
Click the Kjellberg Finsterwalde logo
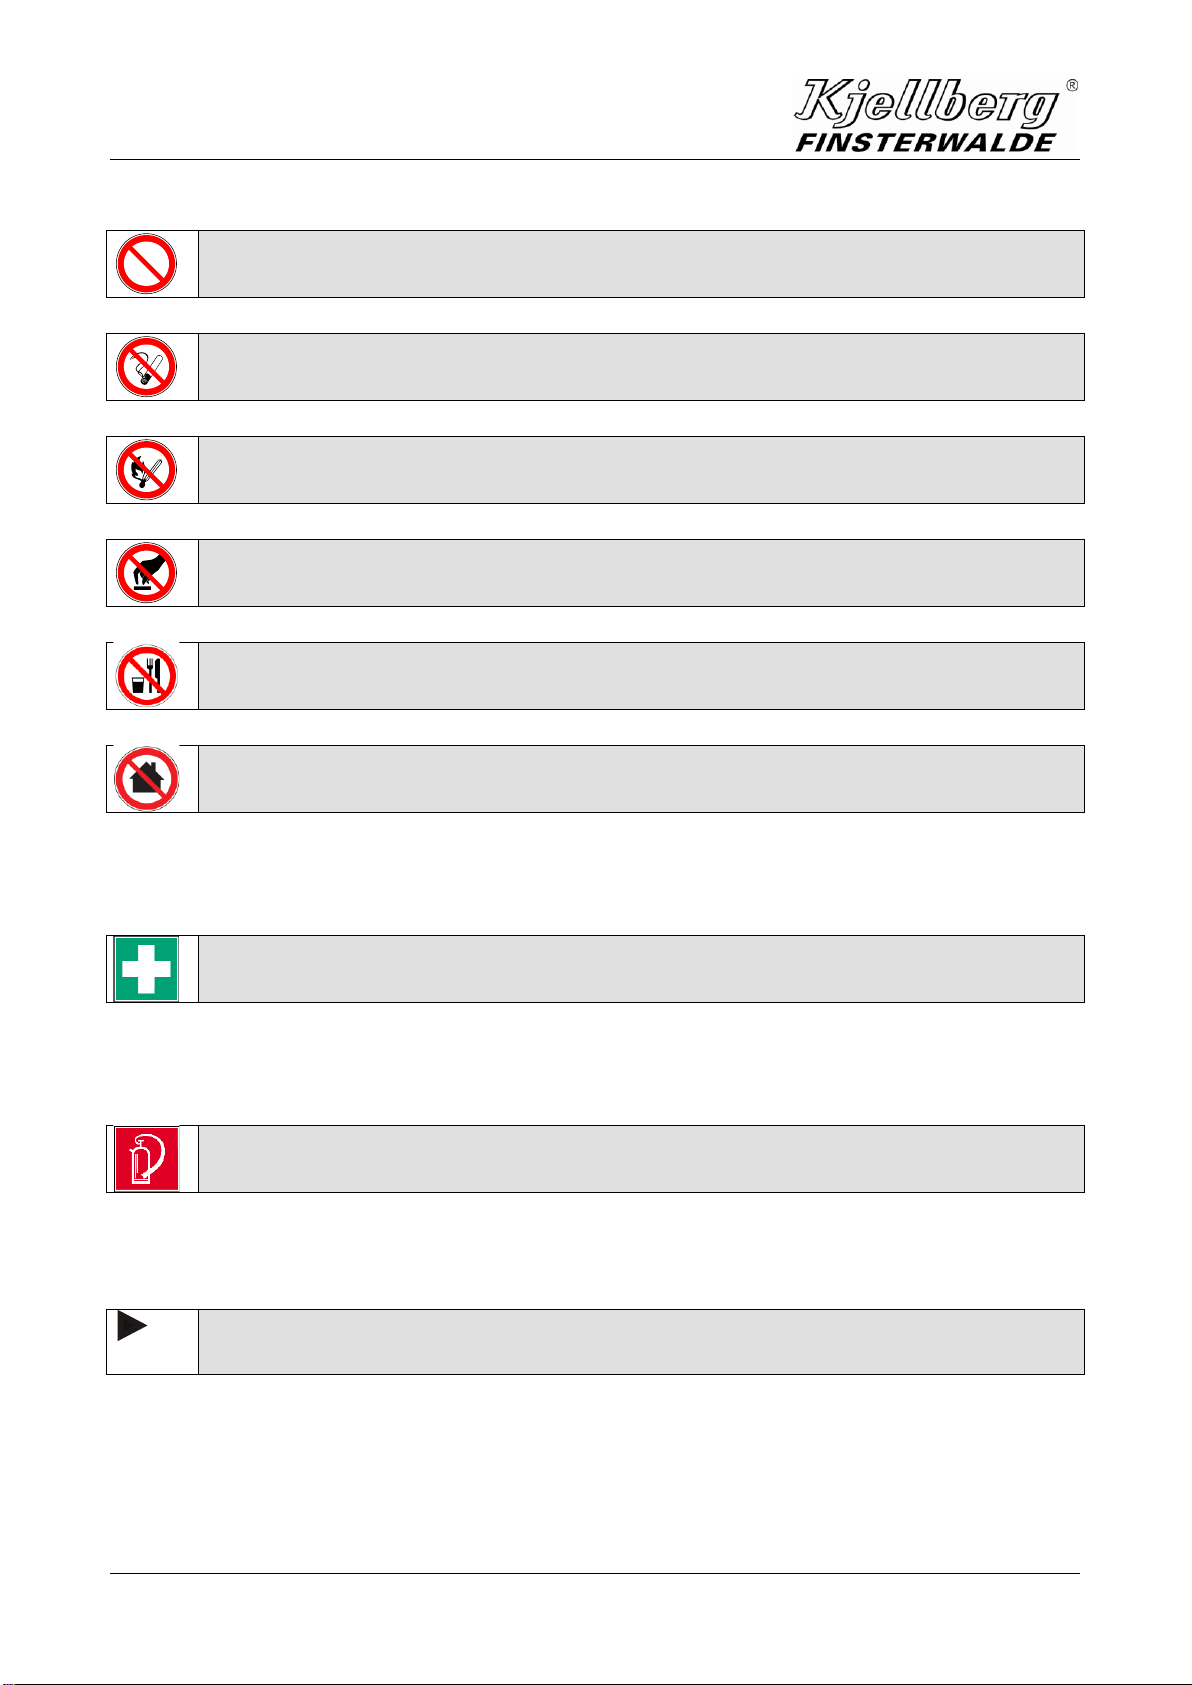click(928, 116)
